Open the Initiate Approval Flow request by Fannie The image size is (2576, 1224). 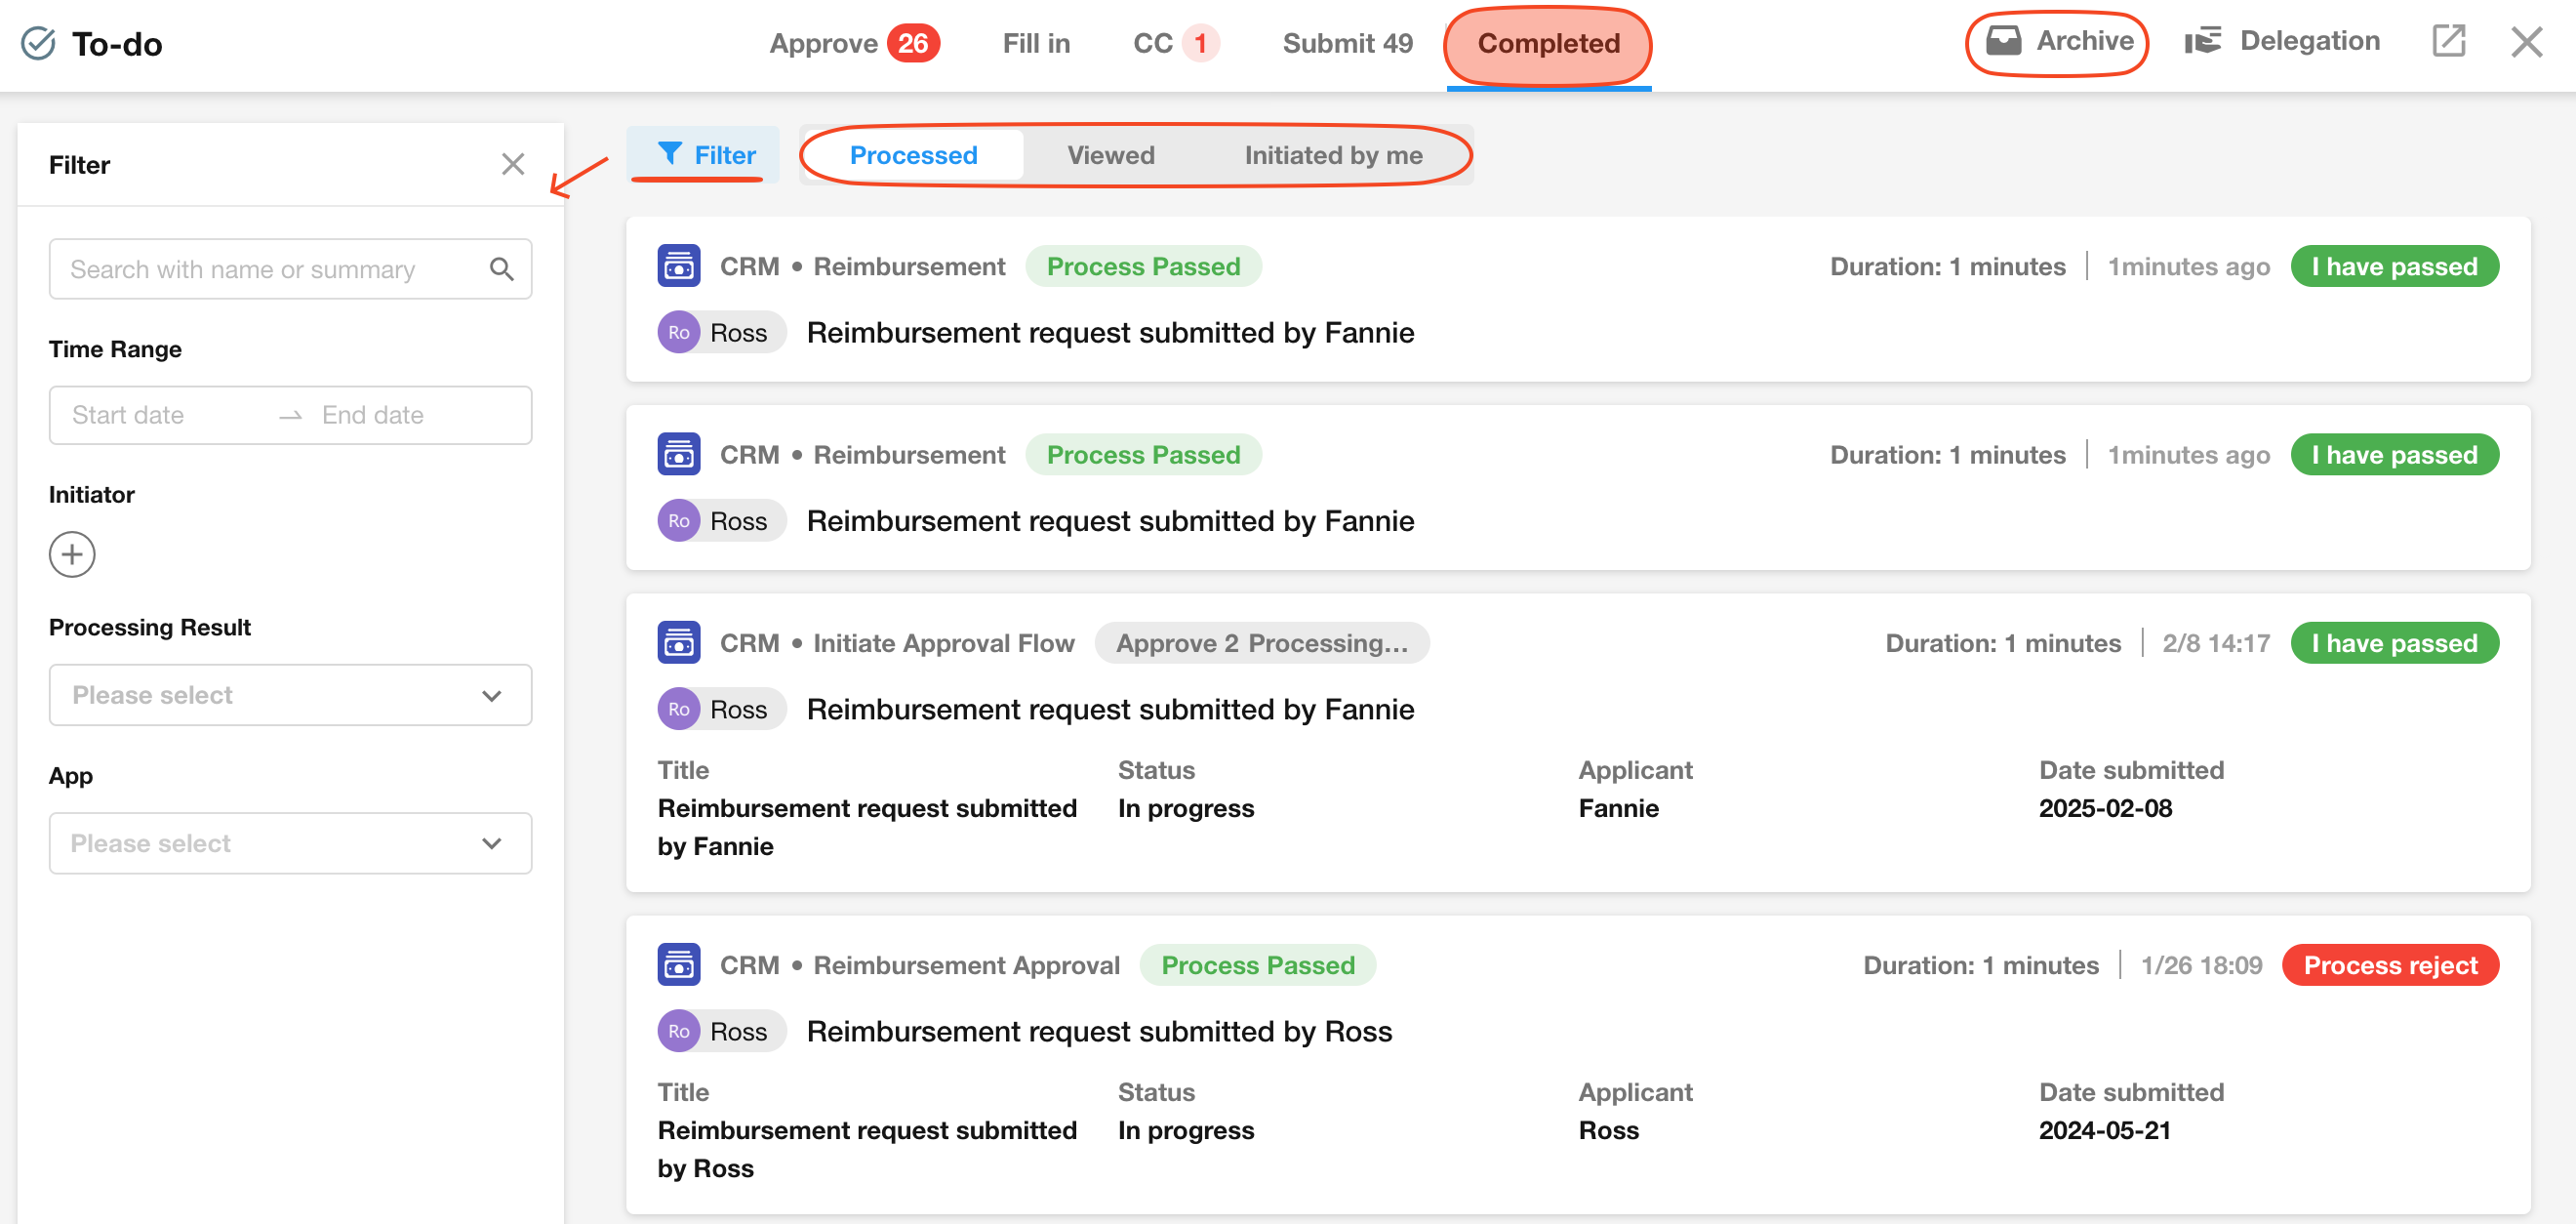pos(1110,708)
